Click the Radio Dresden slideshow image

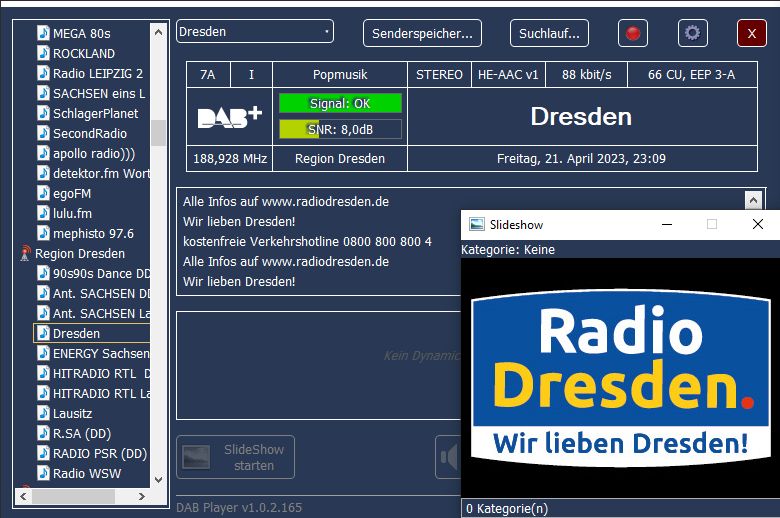coord(620,380)
